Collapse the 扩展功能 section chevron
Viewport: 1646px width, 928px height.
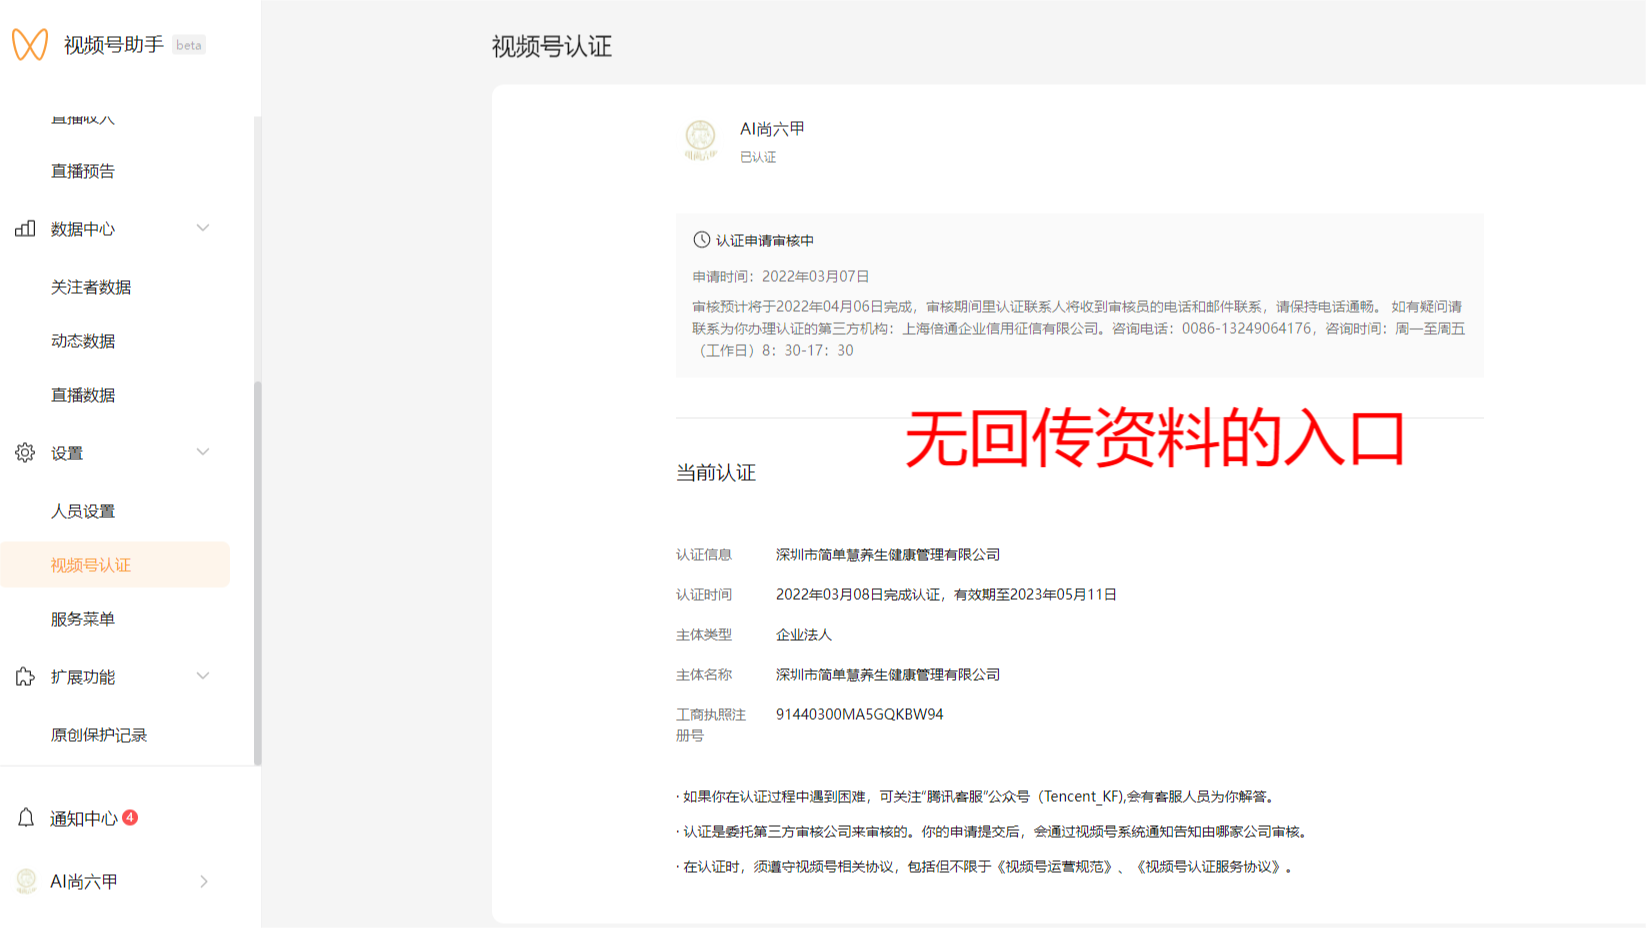[x=203, y=676]
